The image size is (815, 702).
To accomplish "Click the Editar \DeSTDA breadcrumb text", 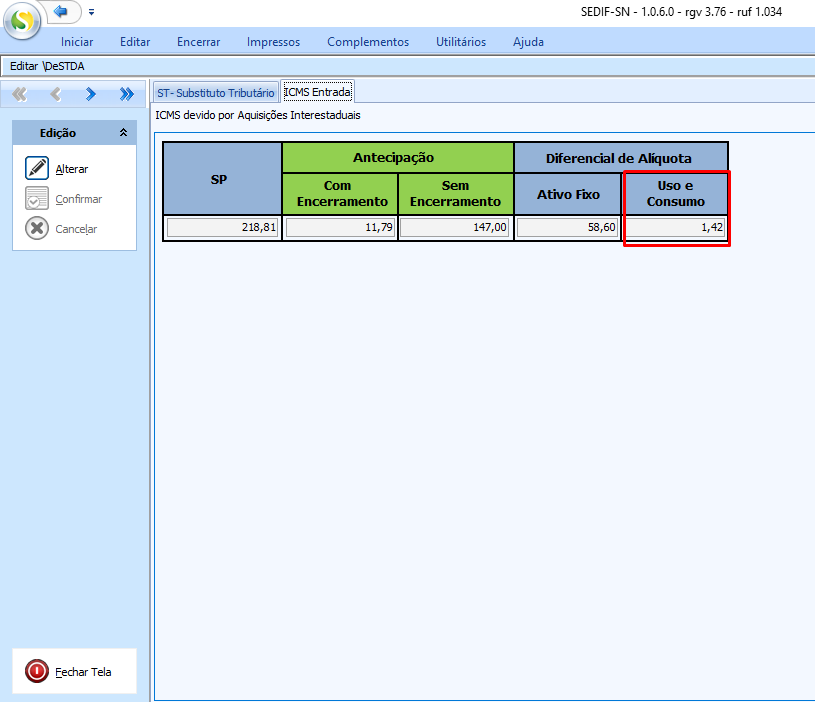I will [x=47, y=66].
